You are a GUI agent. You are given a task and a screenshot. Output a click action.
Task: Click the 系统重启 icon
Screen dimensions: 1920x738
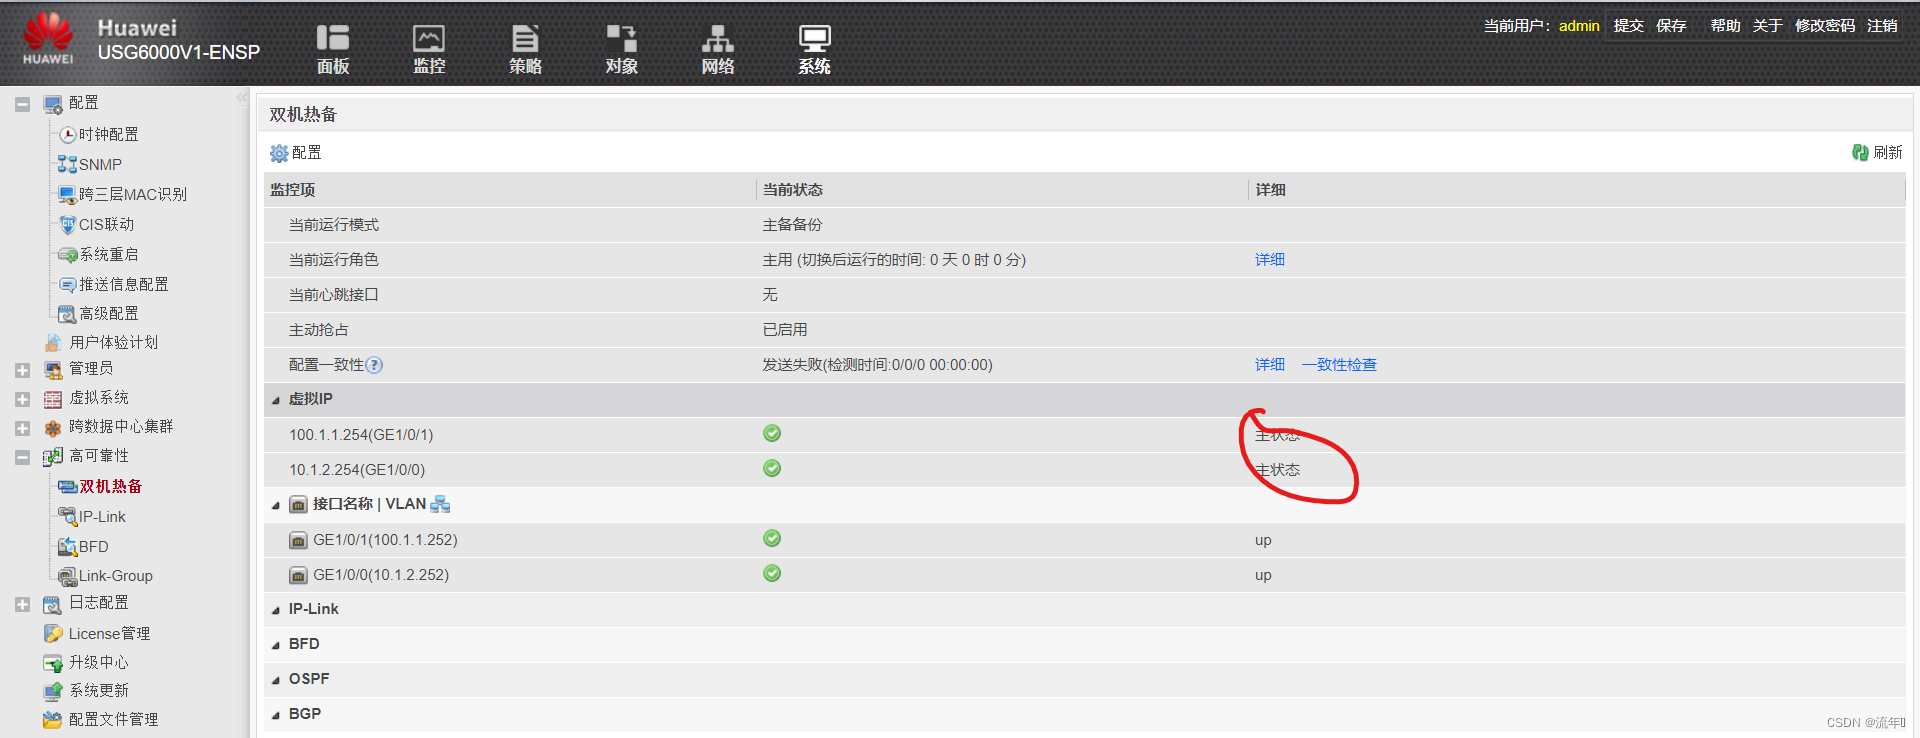67,255
